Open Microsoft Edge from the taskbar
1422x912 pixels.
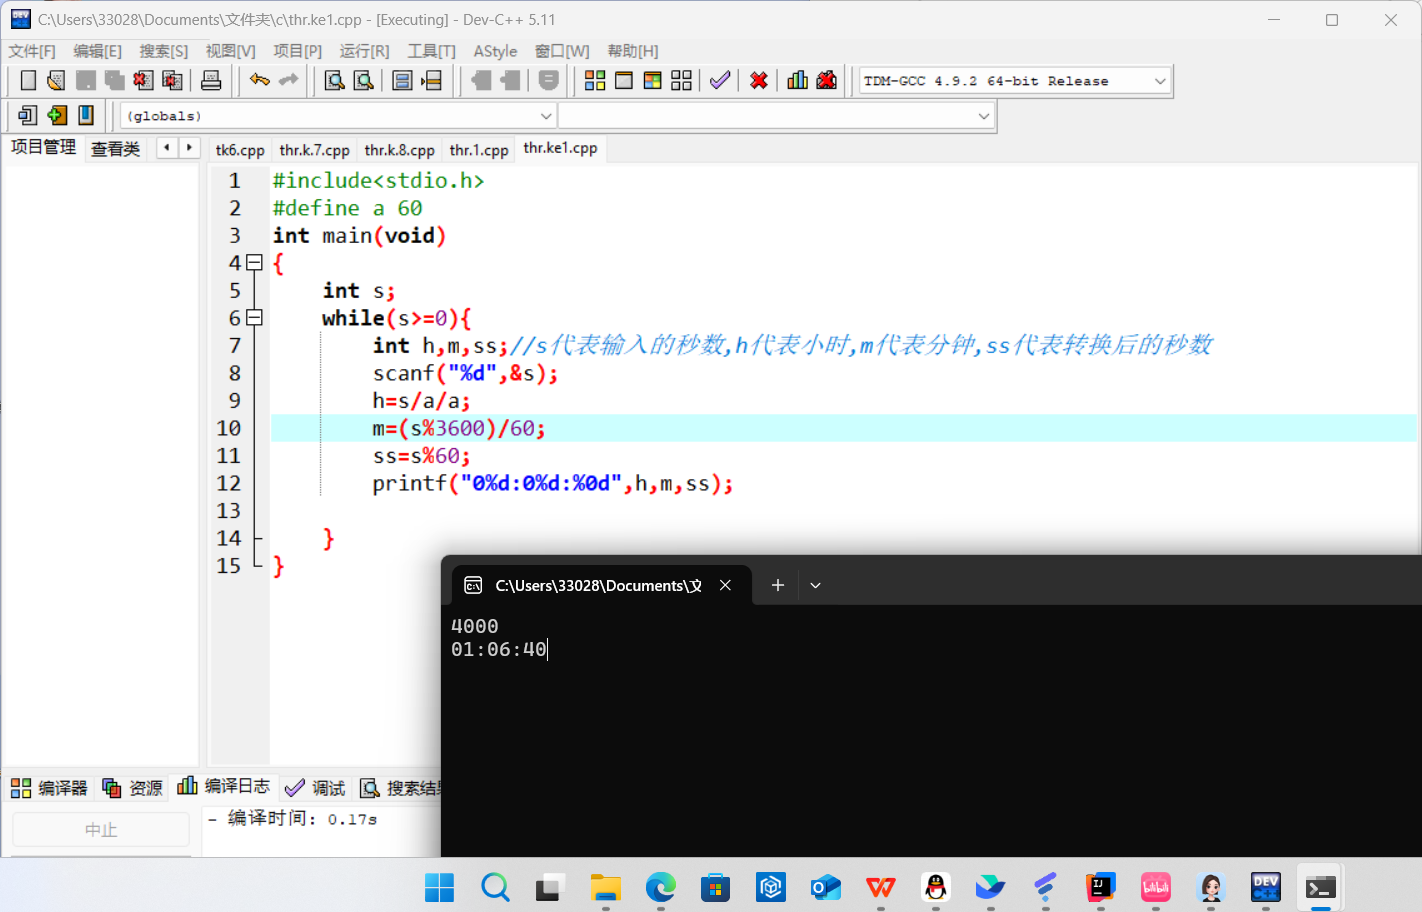click(x=660, y=887)
